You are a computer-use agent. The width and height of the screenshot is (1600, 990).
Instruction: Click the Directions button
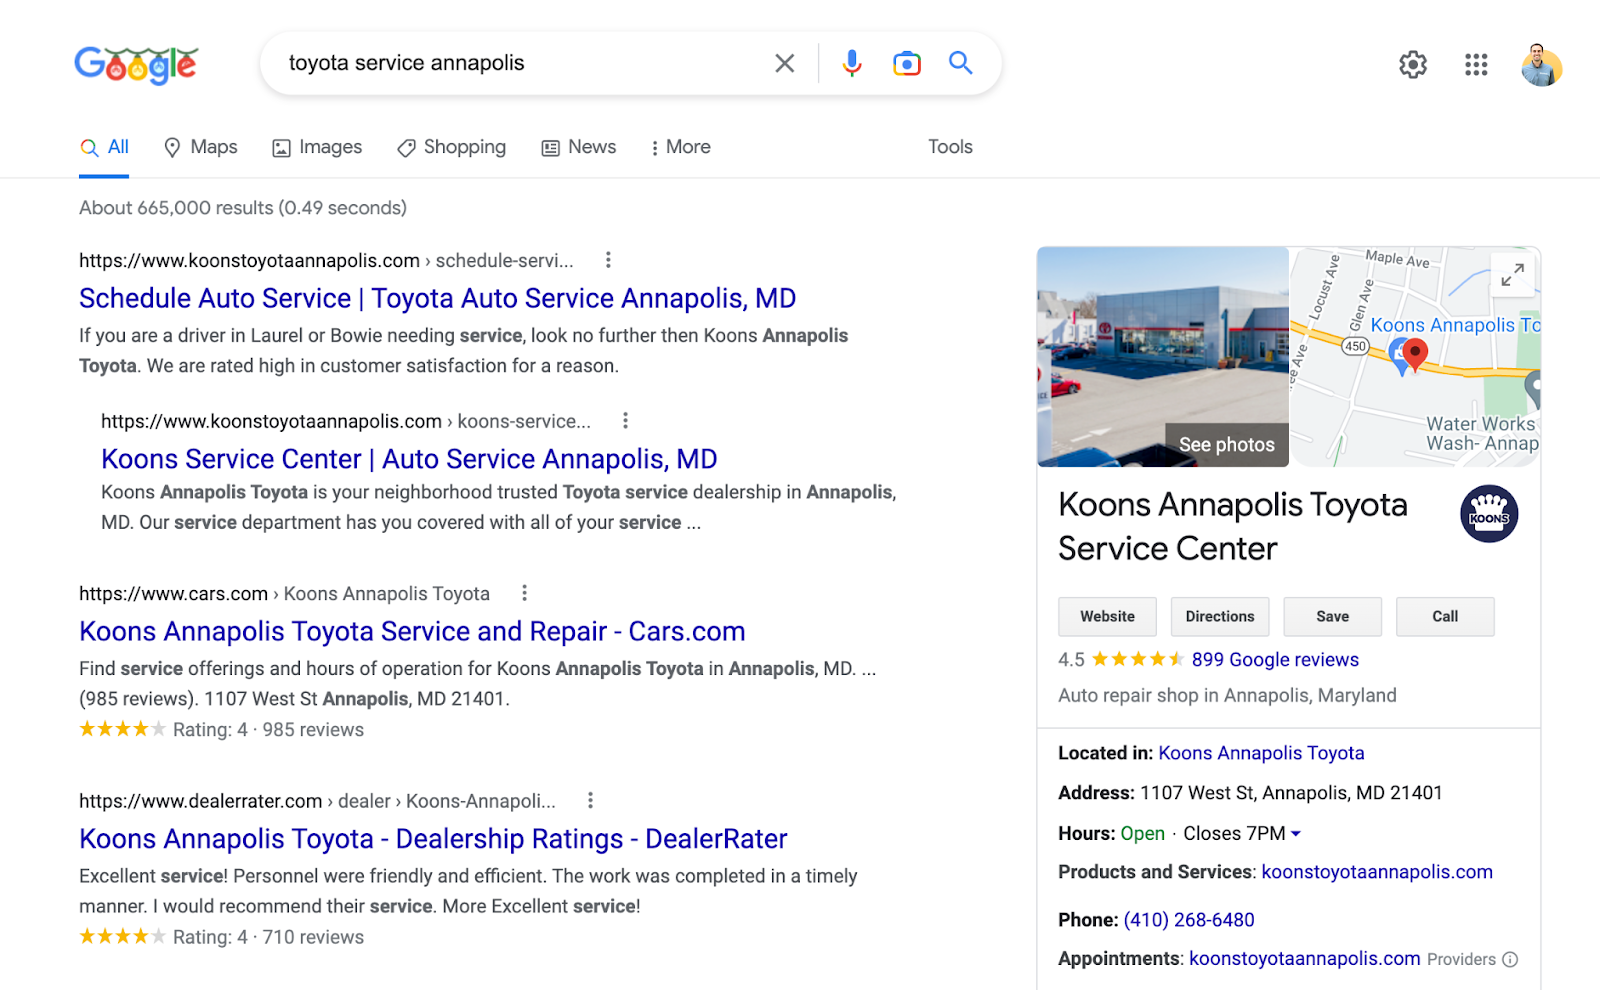coord(1220,617)
